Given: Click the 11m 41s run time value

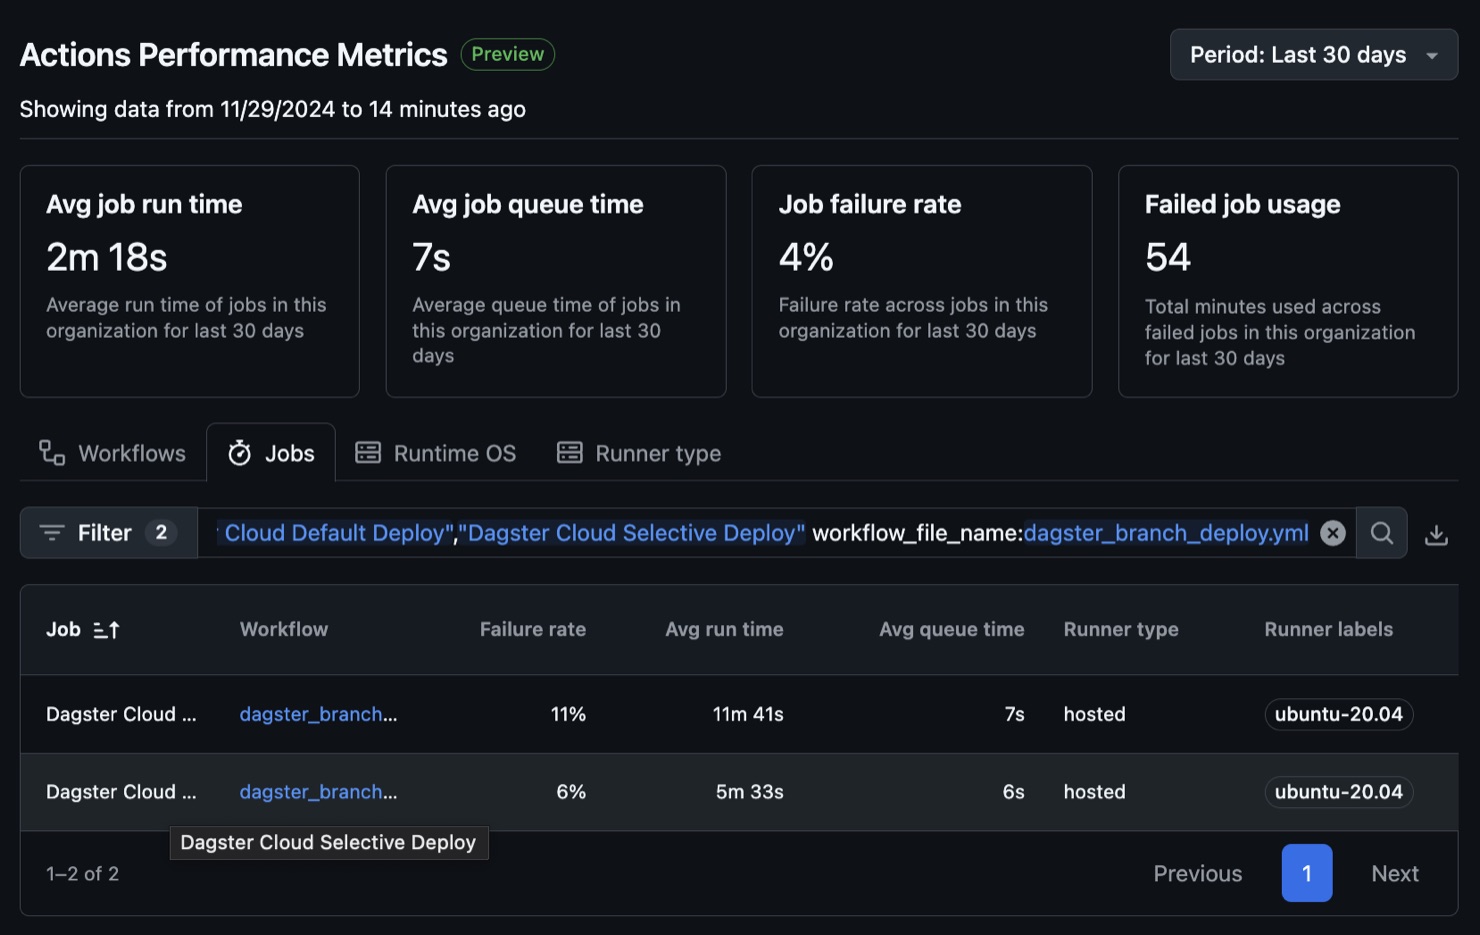Looking at the screenshot, I should click(x=748, y=714).
